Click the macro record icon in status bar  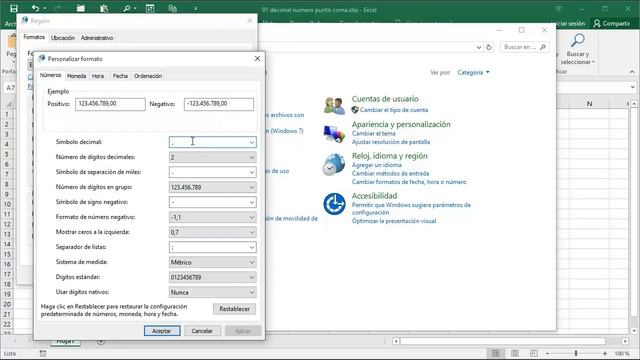[43, 353]
